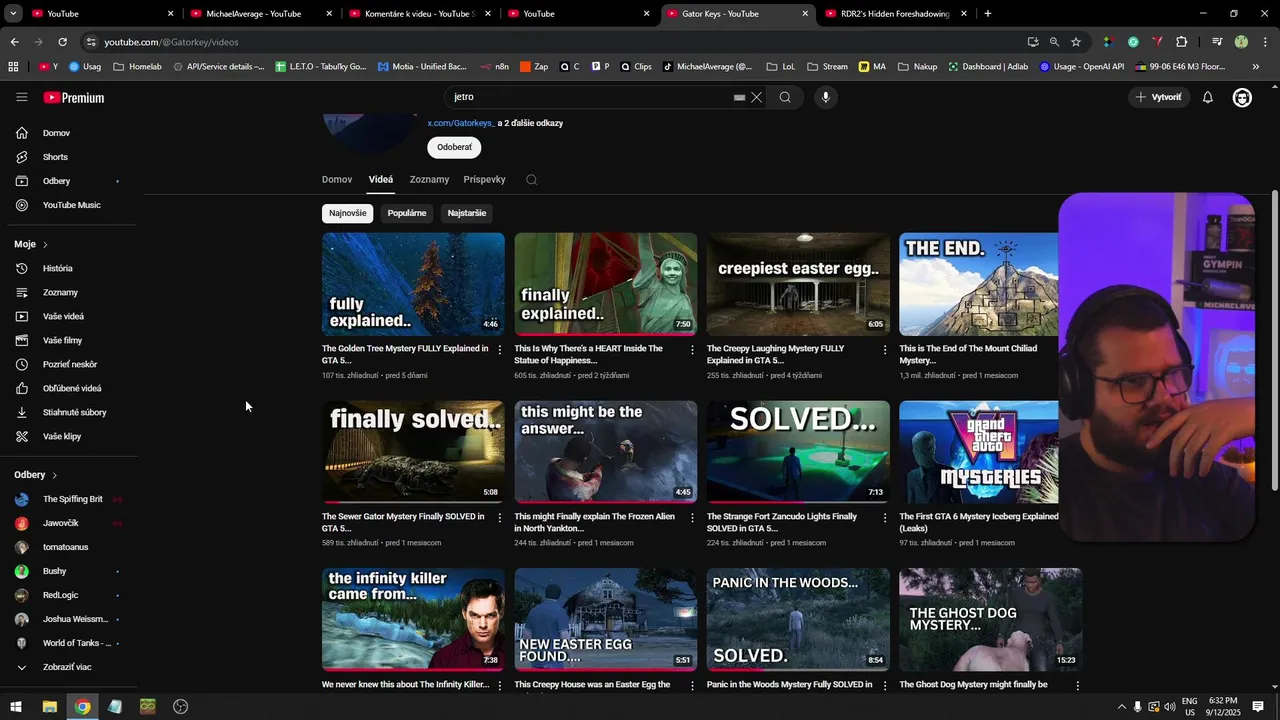Open File Explorer from the taskbar
Image resolution: width=1280 pixels, height=720 pixels.
[x=49, y=707]
